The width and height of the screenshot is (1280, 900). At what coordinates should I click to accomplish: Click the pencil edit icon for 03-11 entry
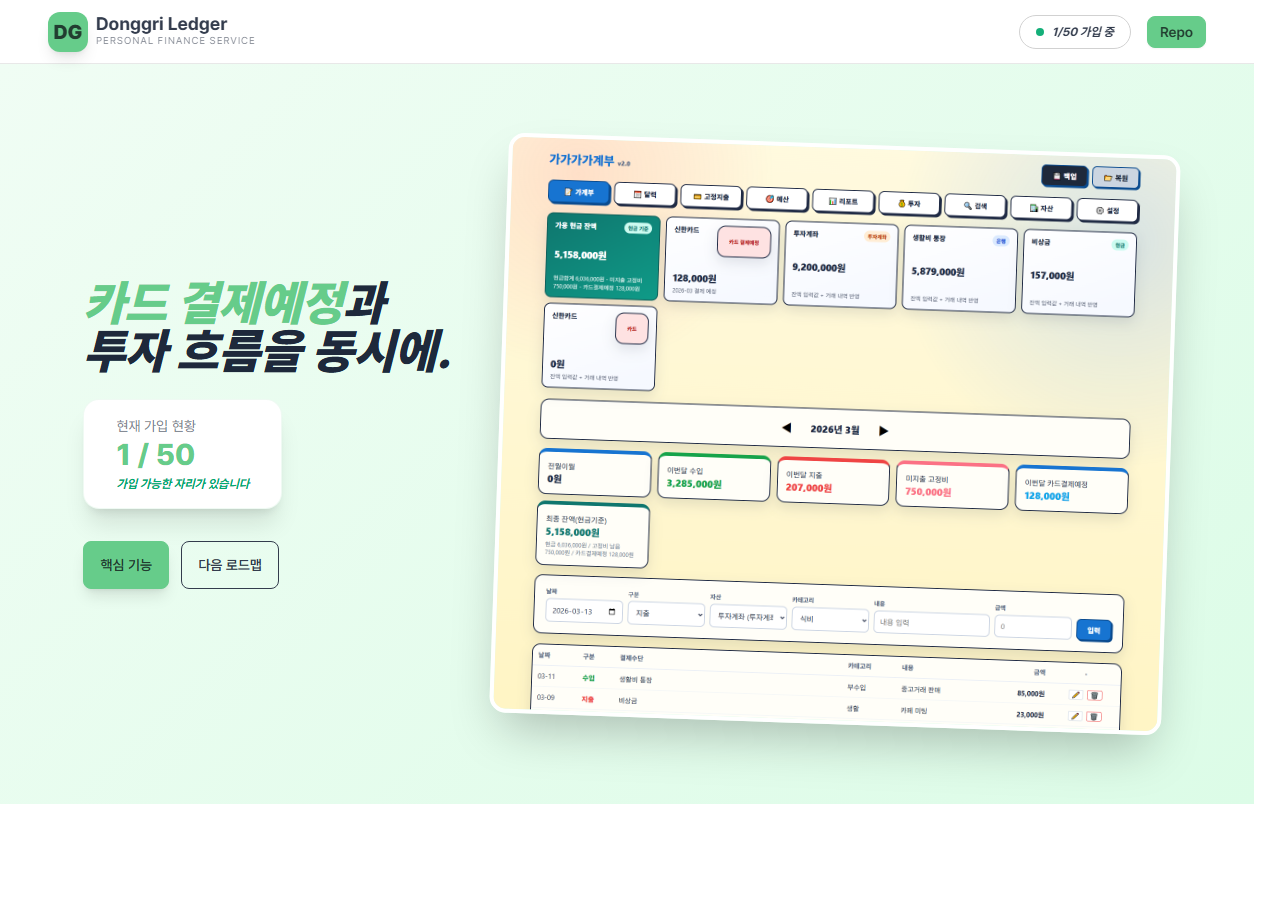[x=1076, y=694]
